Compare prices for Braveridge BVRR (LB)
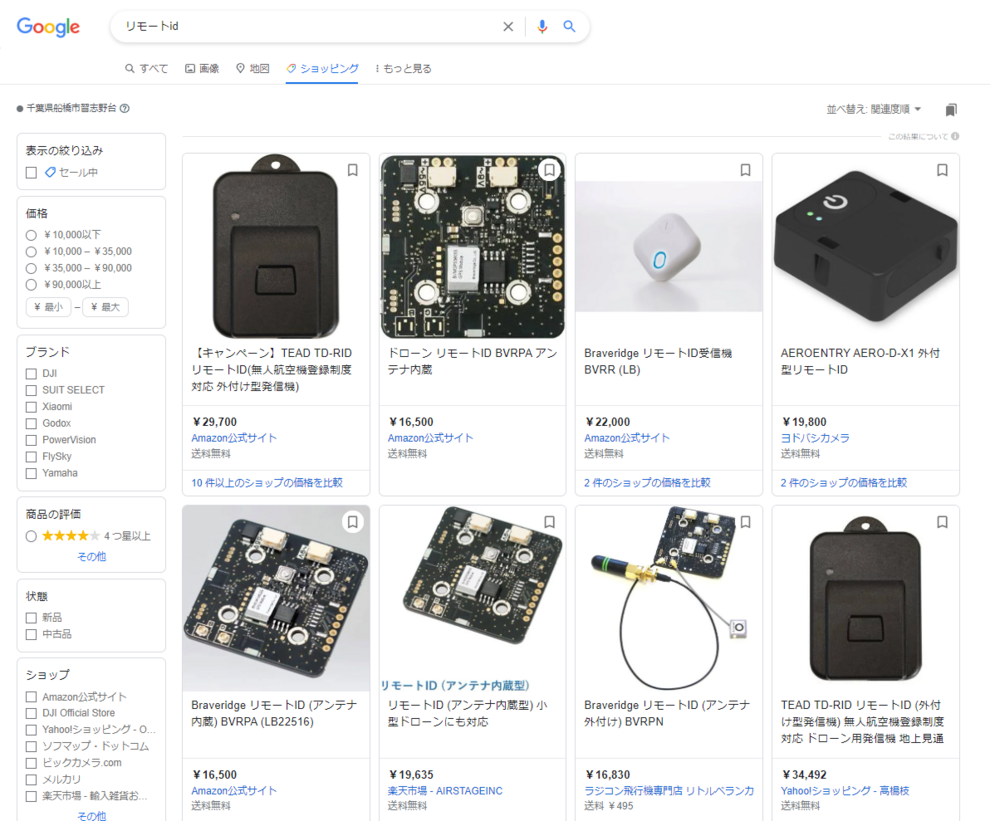This screenshot has height=821, width=990. point(647,482)
